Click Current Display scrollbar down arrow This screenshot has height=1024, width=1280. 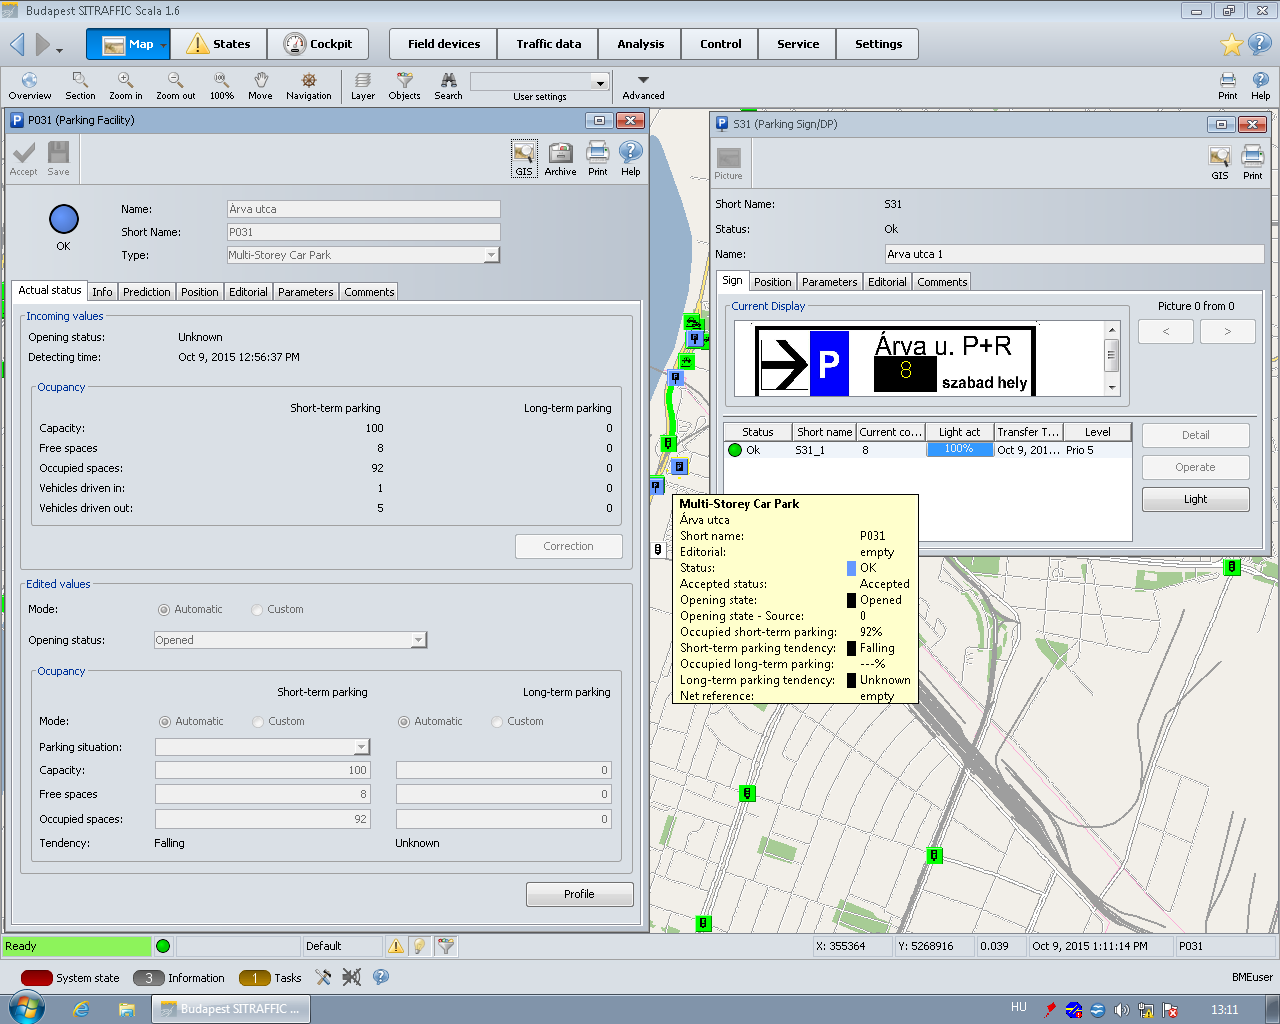pos(1111,387)
